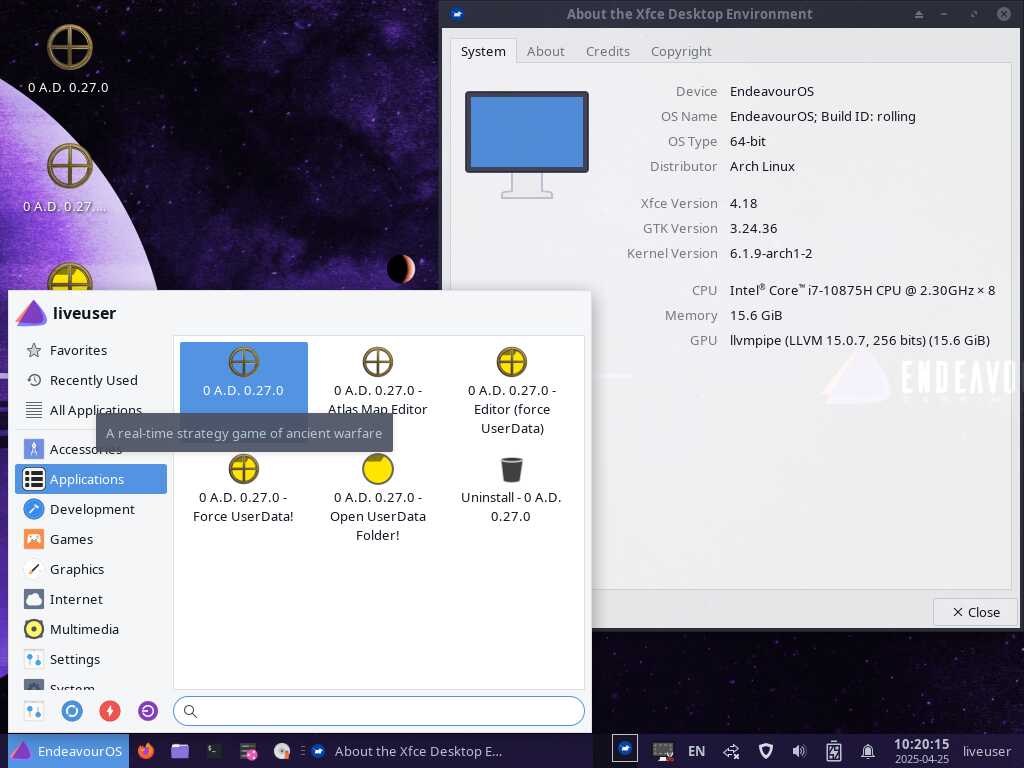The height and width of the screenshot is (768, 1024).
Task: Switch to the Copyright tab
Action: (x=681, y=51)
